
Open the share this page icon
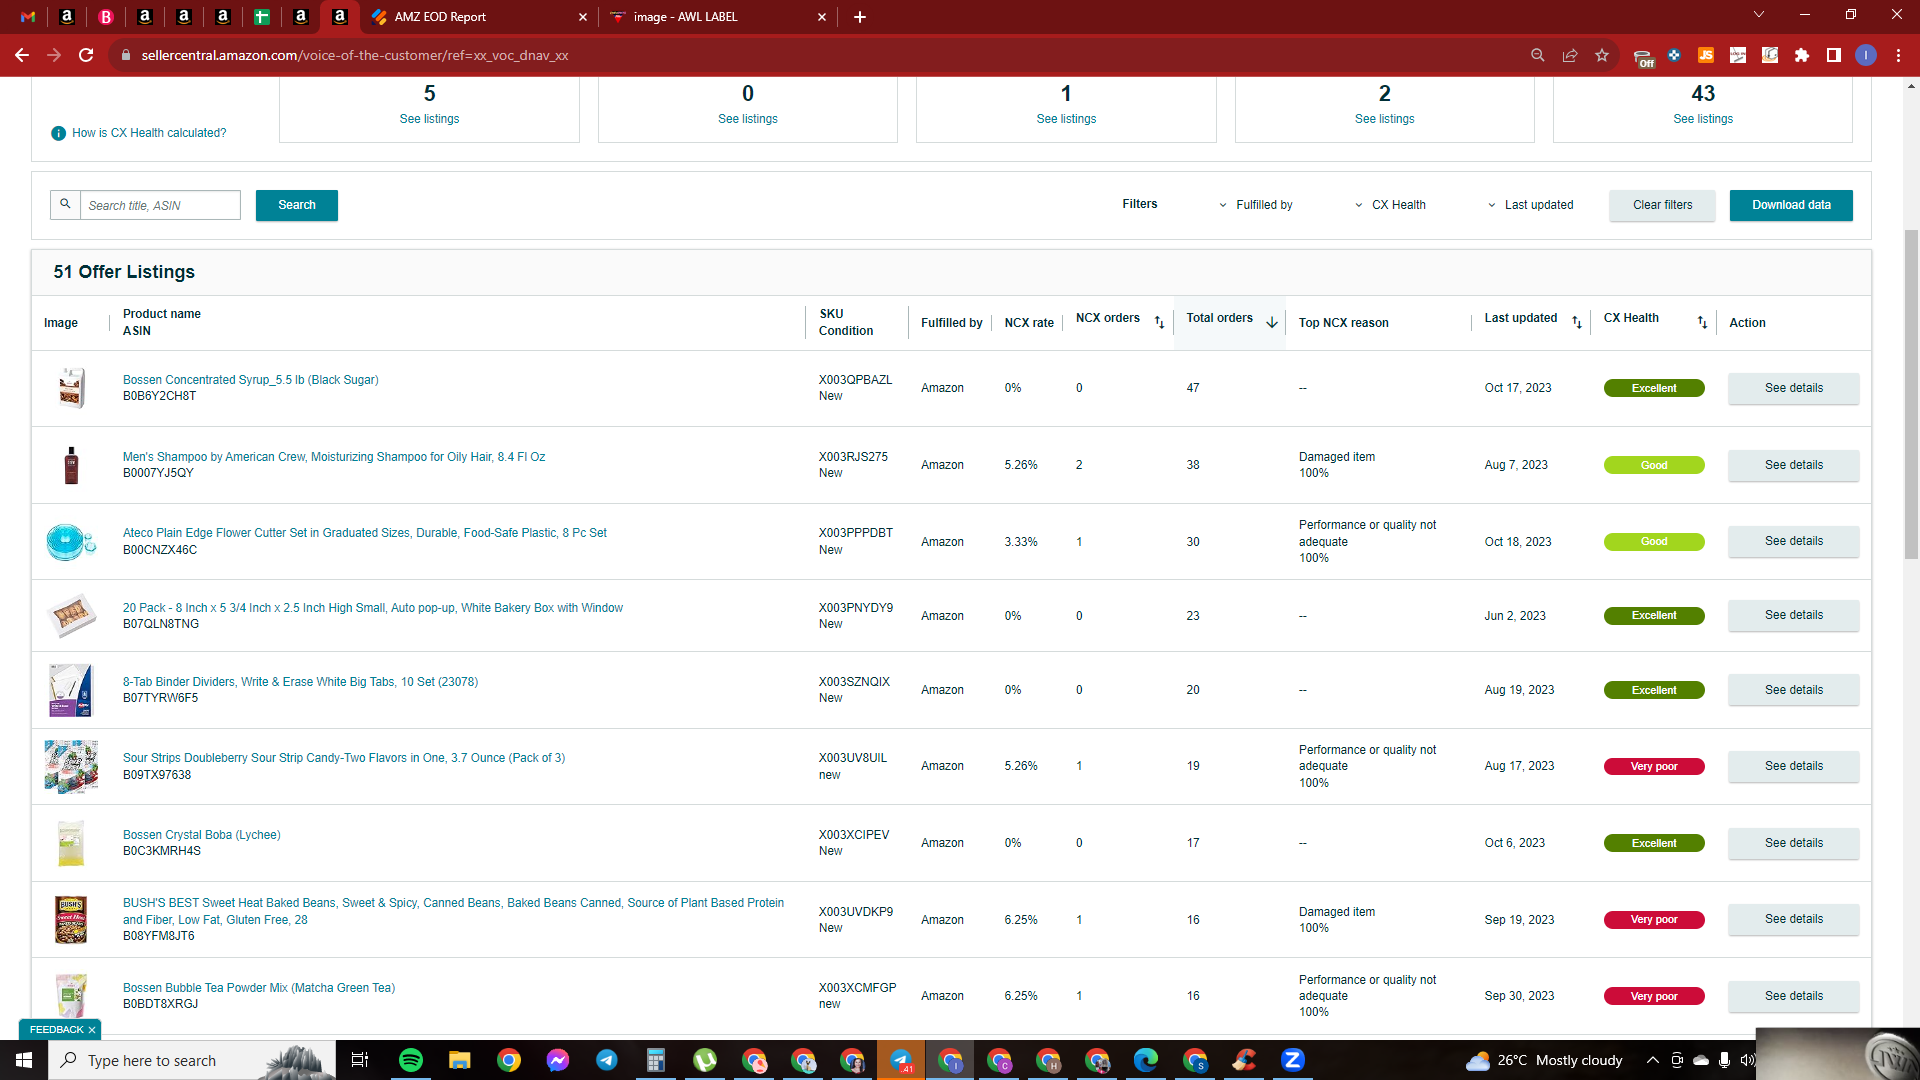point(1570,55)
